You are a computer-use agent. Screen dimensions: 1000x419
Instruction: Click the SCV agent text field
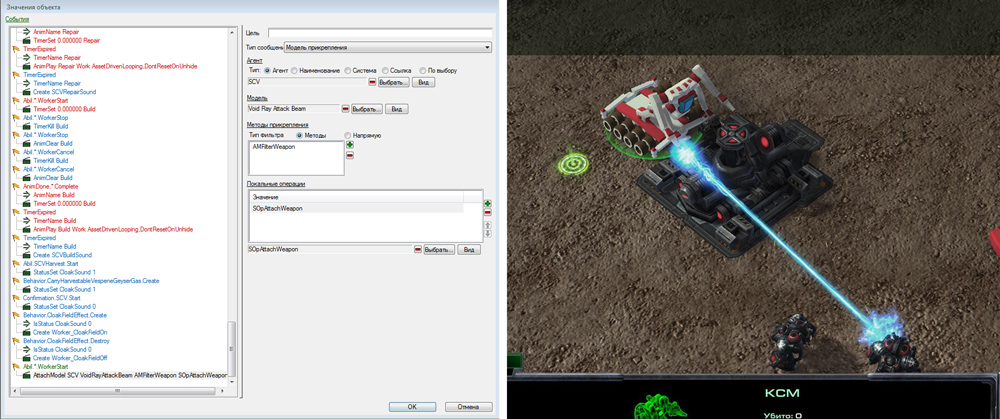(x=307, y=82)
